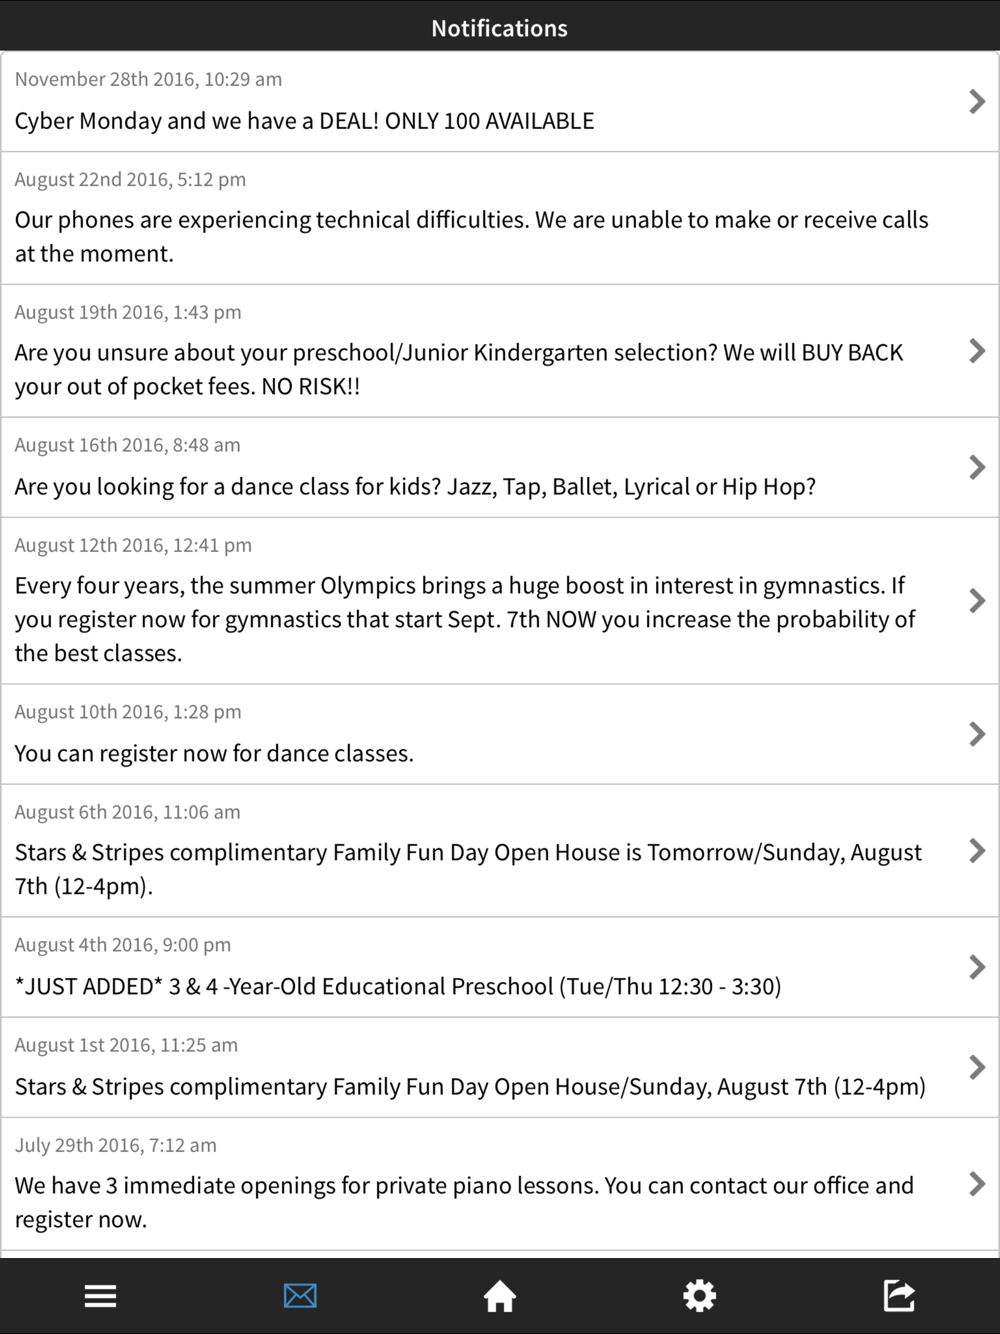Open the summer Olympics gymnastics message text

point(465,619)
